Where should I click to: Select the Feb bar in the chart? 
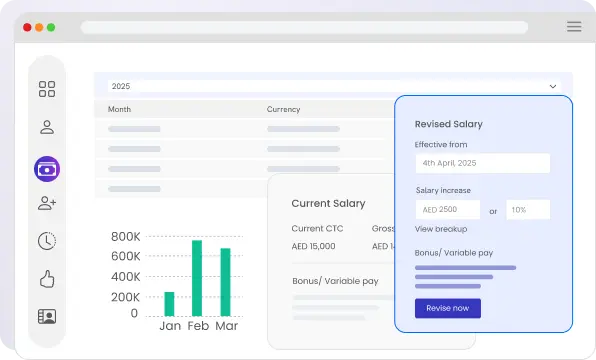(197, 278)
